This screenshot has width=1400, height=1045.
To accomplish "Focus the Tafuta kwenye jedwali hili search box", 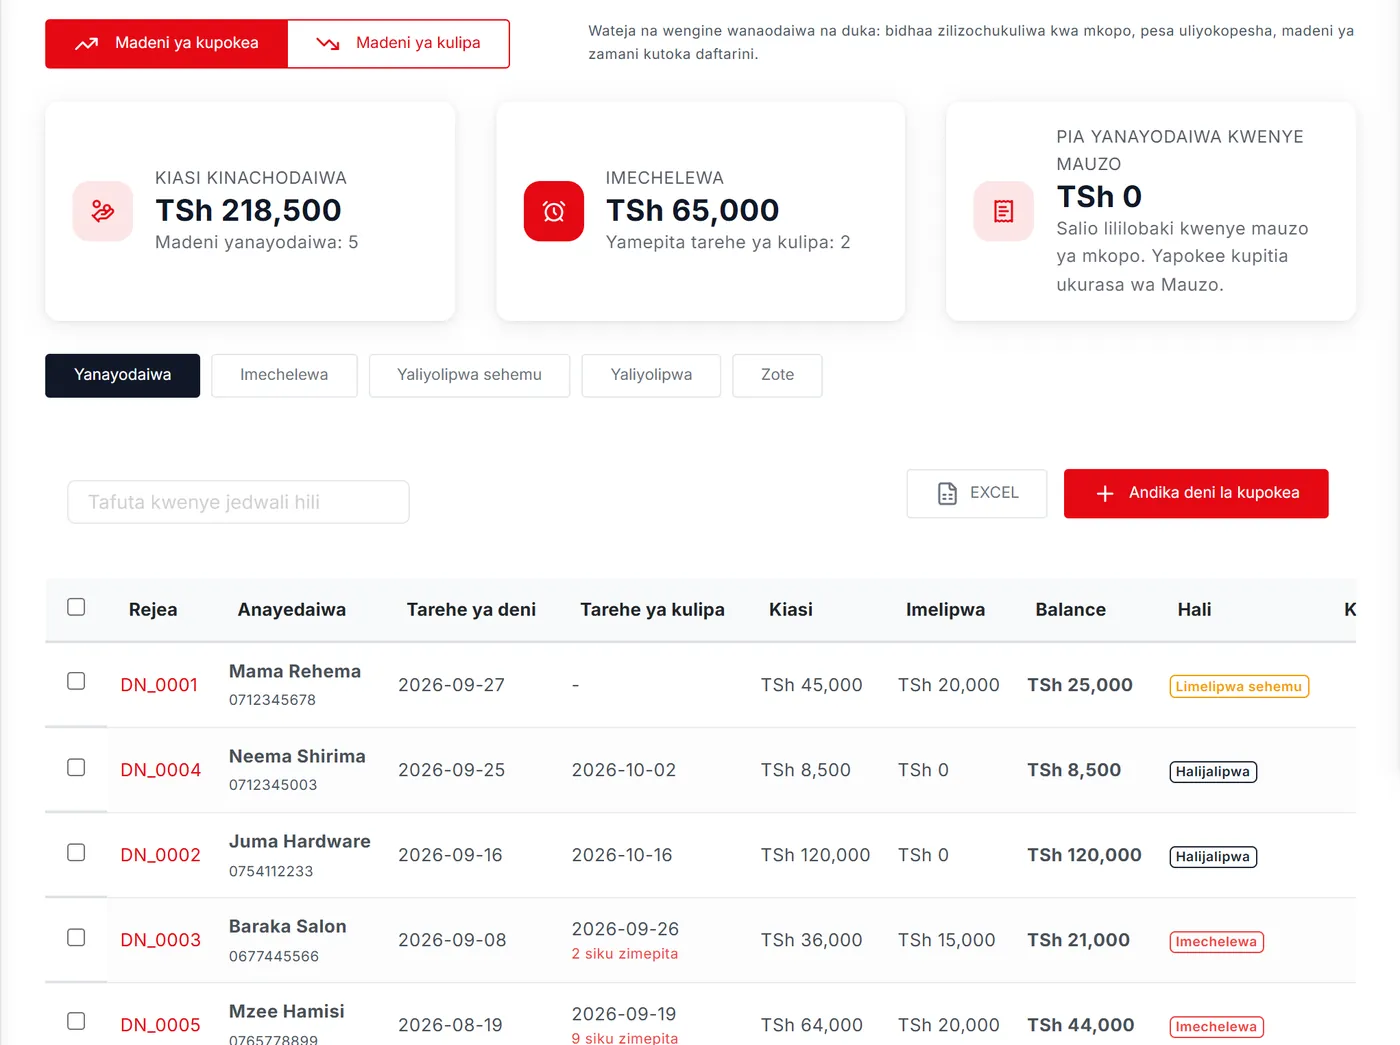I will 238,502.
